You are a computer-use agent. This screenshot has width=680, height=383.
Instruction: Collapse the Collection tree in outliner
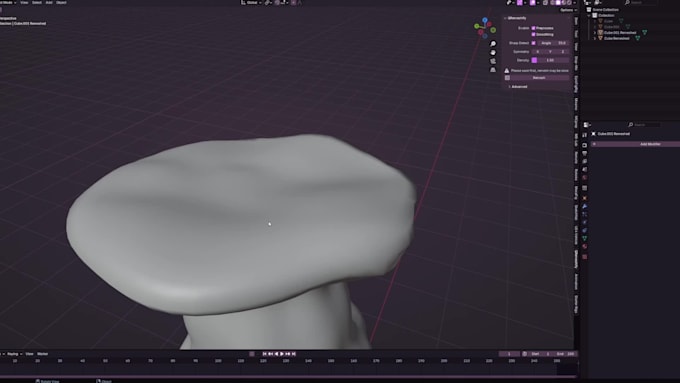tap(589, 15)
